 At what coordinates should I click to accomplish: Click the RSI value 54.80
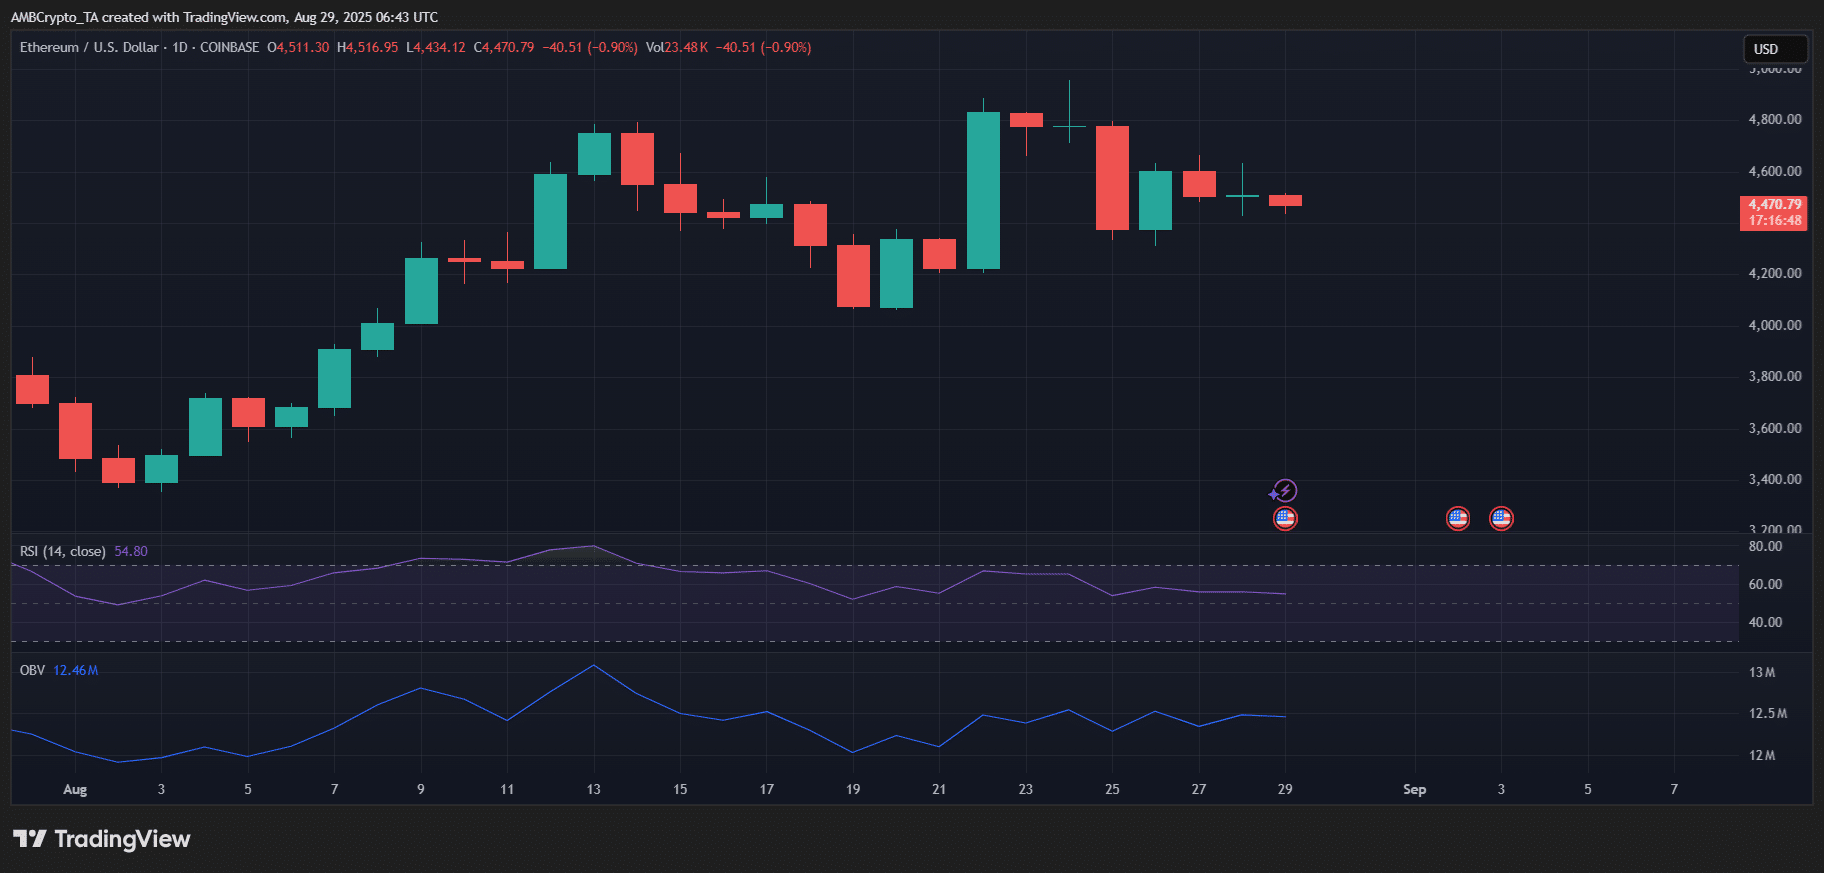[131, 551]
